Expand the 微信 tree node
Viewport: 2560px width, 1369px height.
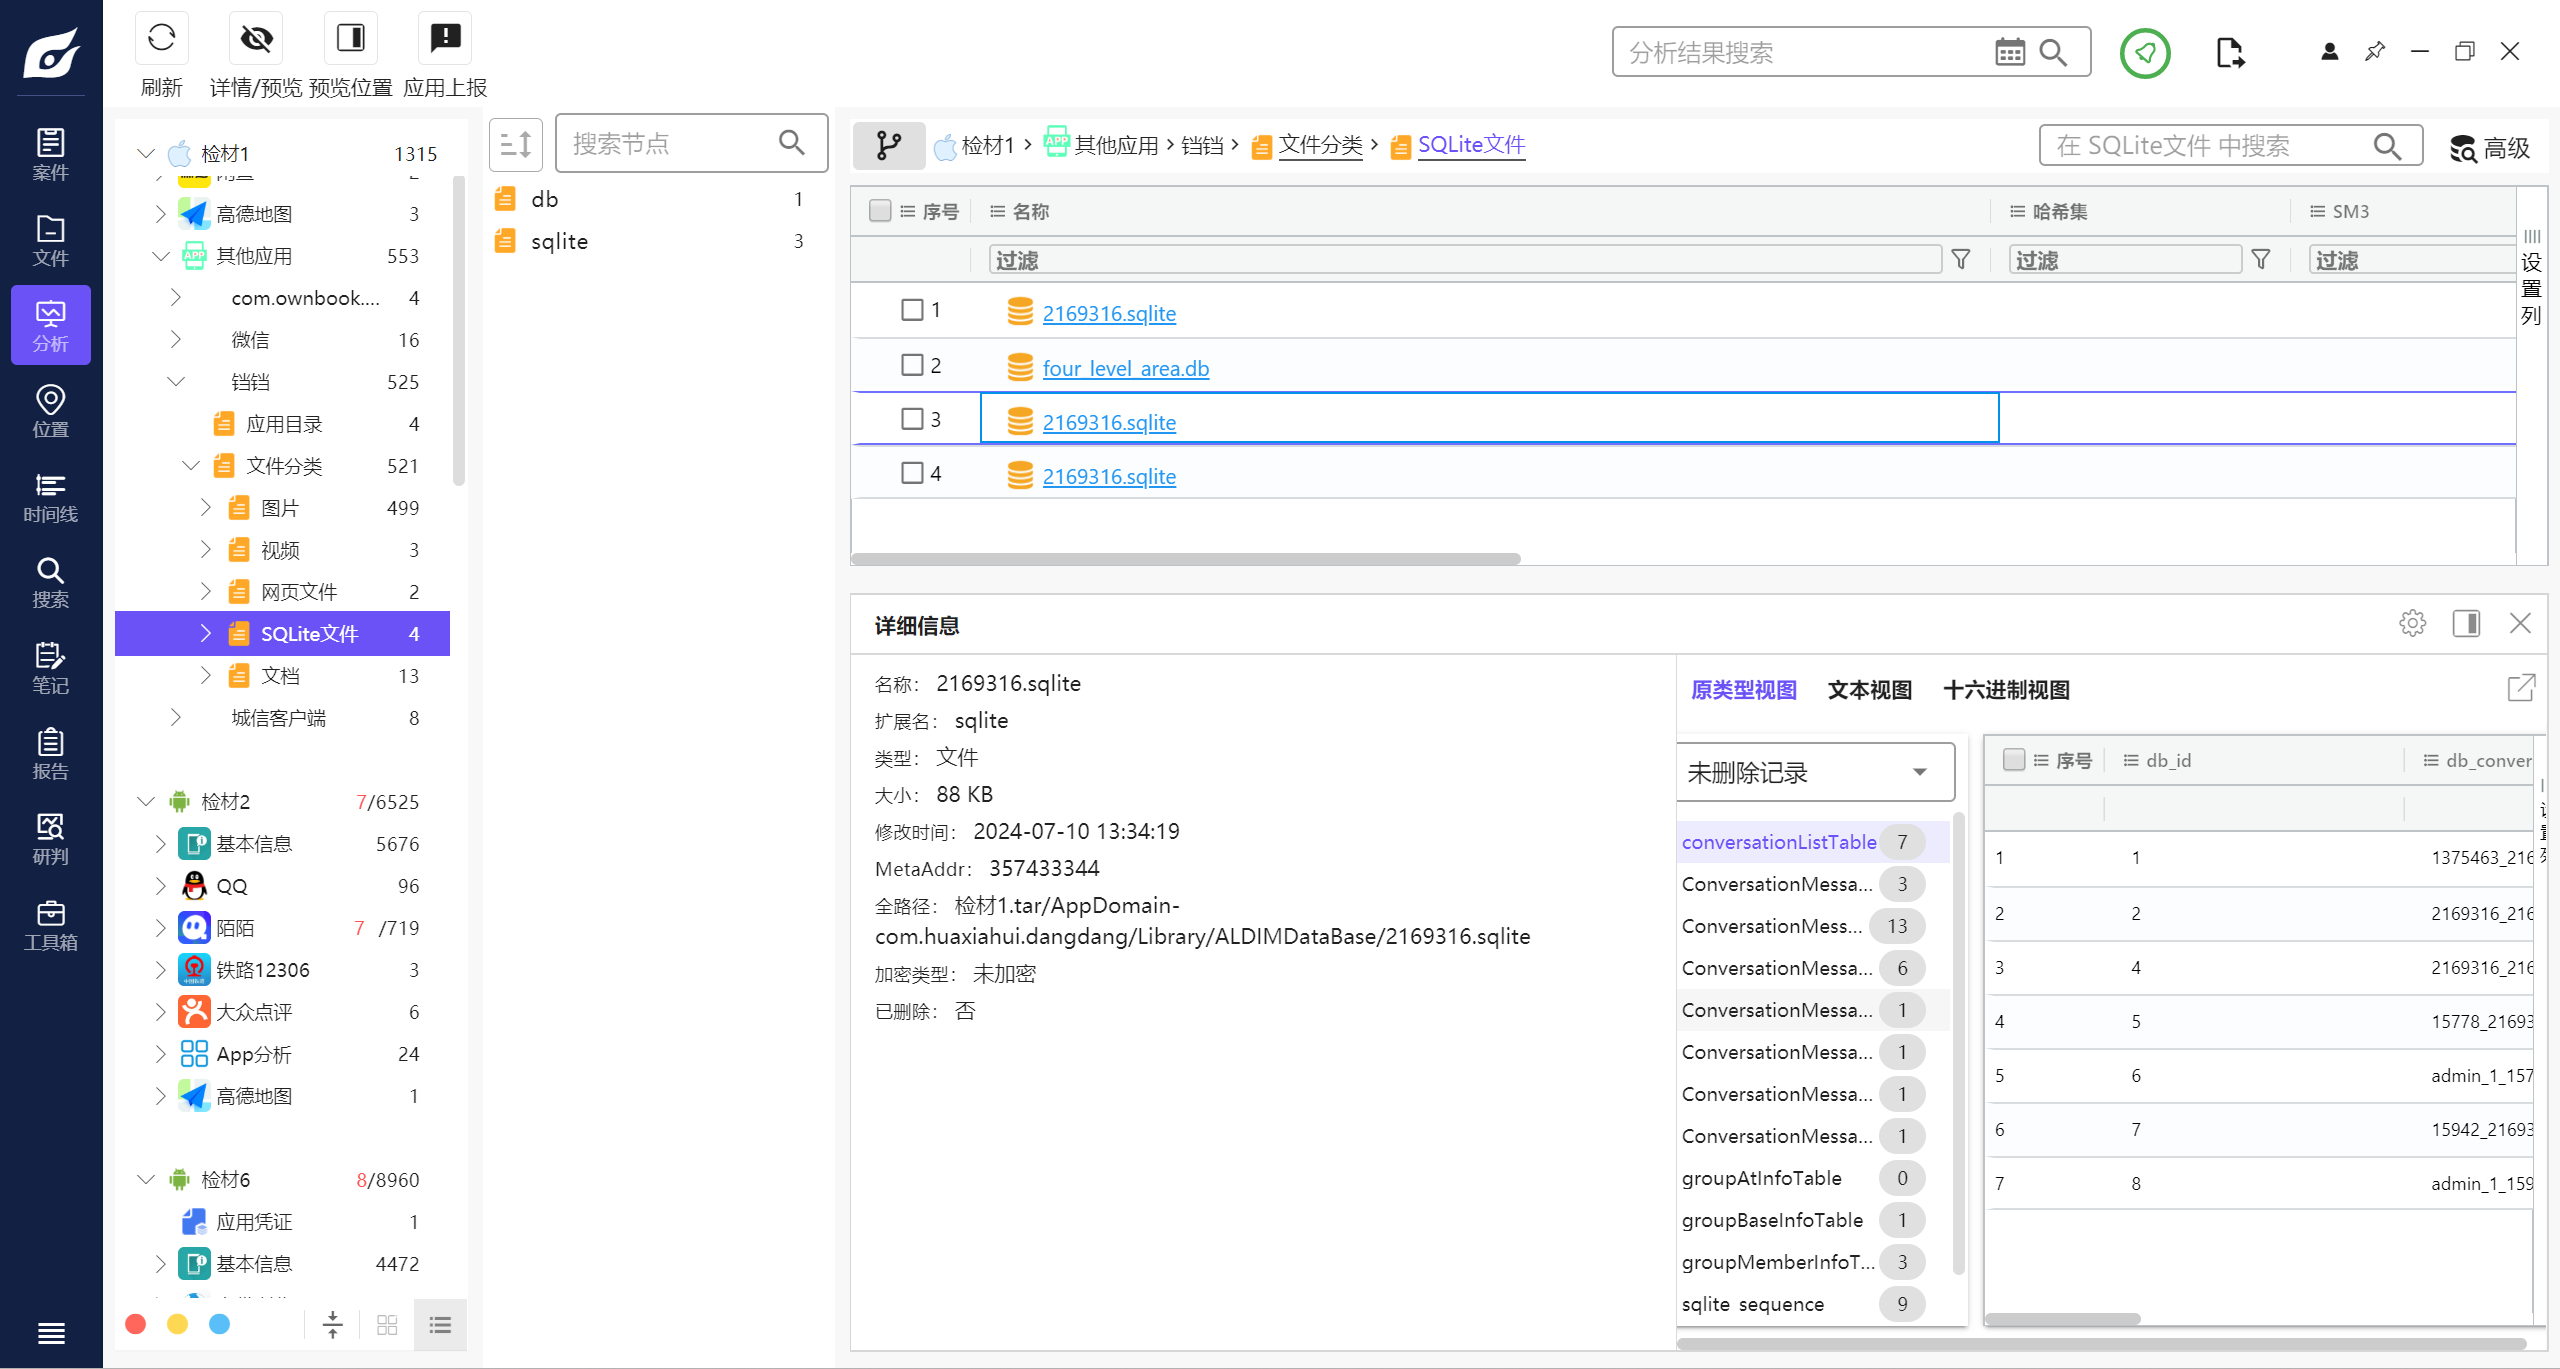coord(176,340)
